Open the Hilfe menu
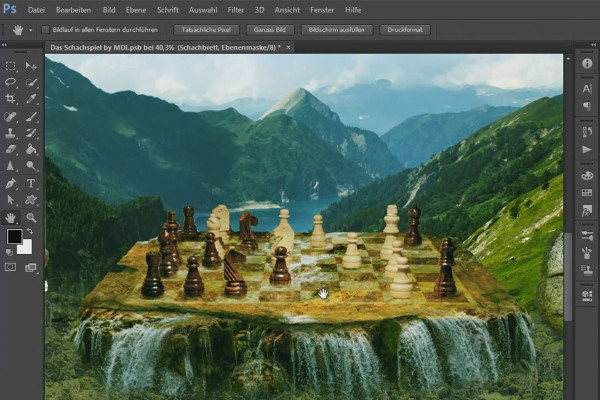This screenshot has height=400, width=600. (353, 10)
